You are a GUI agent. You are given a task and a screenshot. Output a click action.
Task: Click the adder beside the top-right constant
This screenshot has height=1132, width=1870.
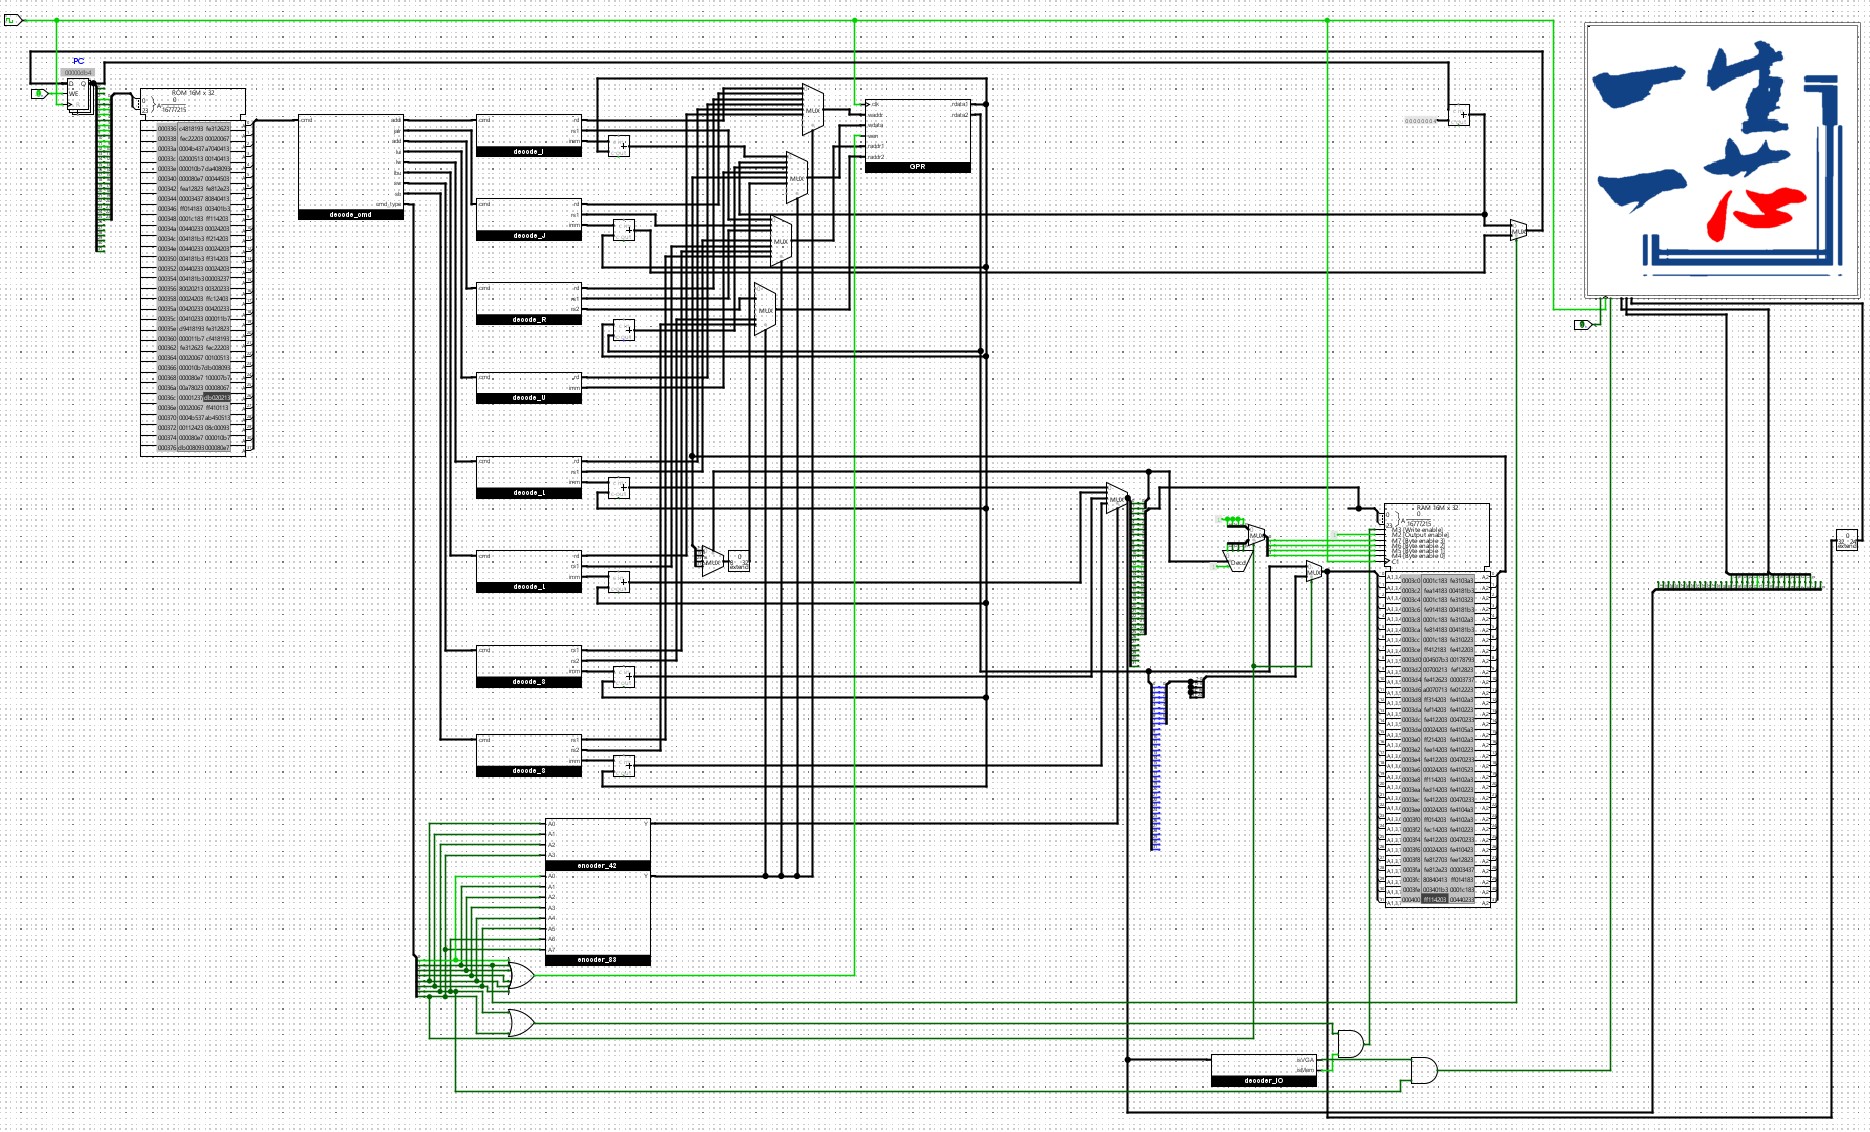pyautogui.click(x=1459, y=115)
